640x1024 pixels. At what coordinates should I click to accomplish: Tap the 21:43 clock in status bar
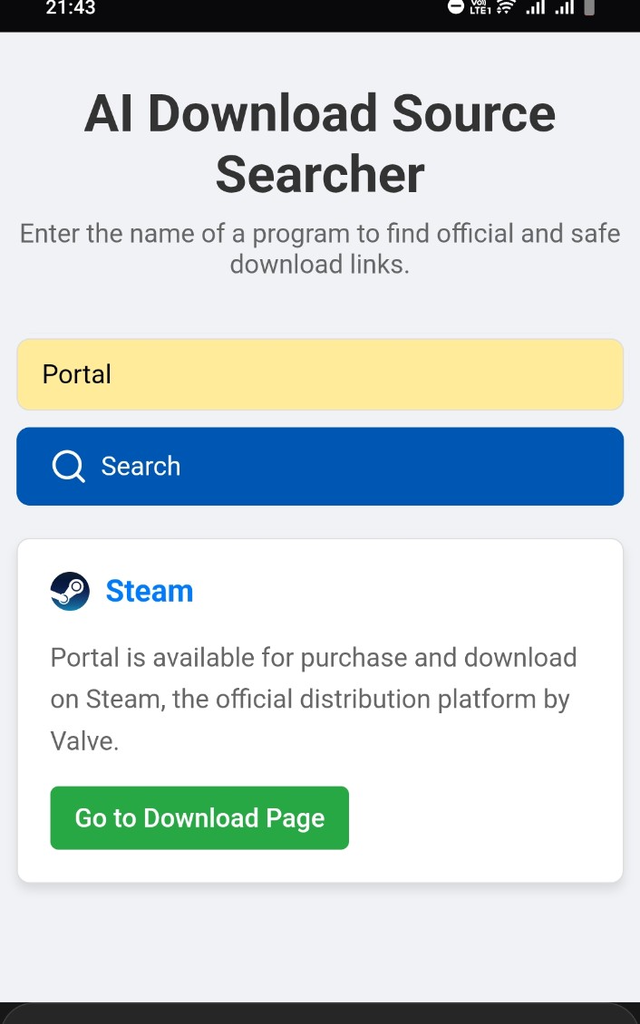click(x=71, y=8)
